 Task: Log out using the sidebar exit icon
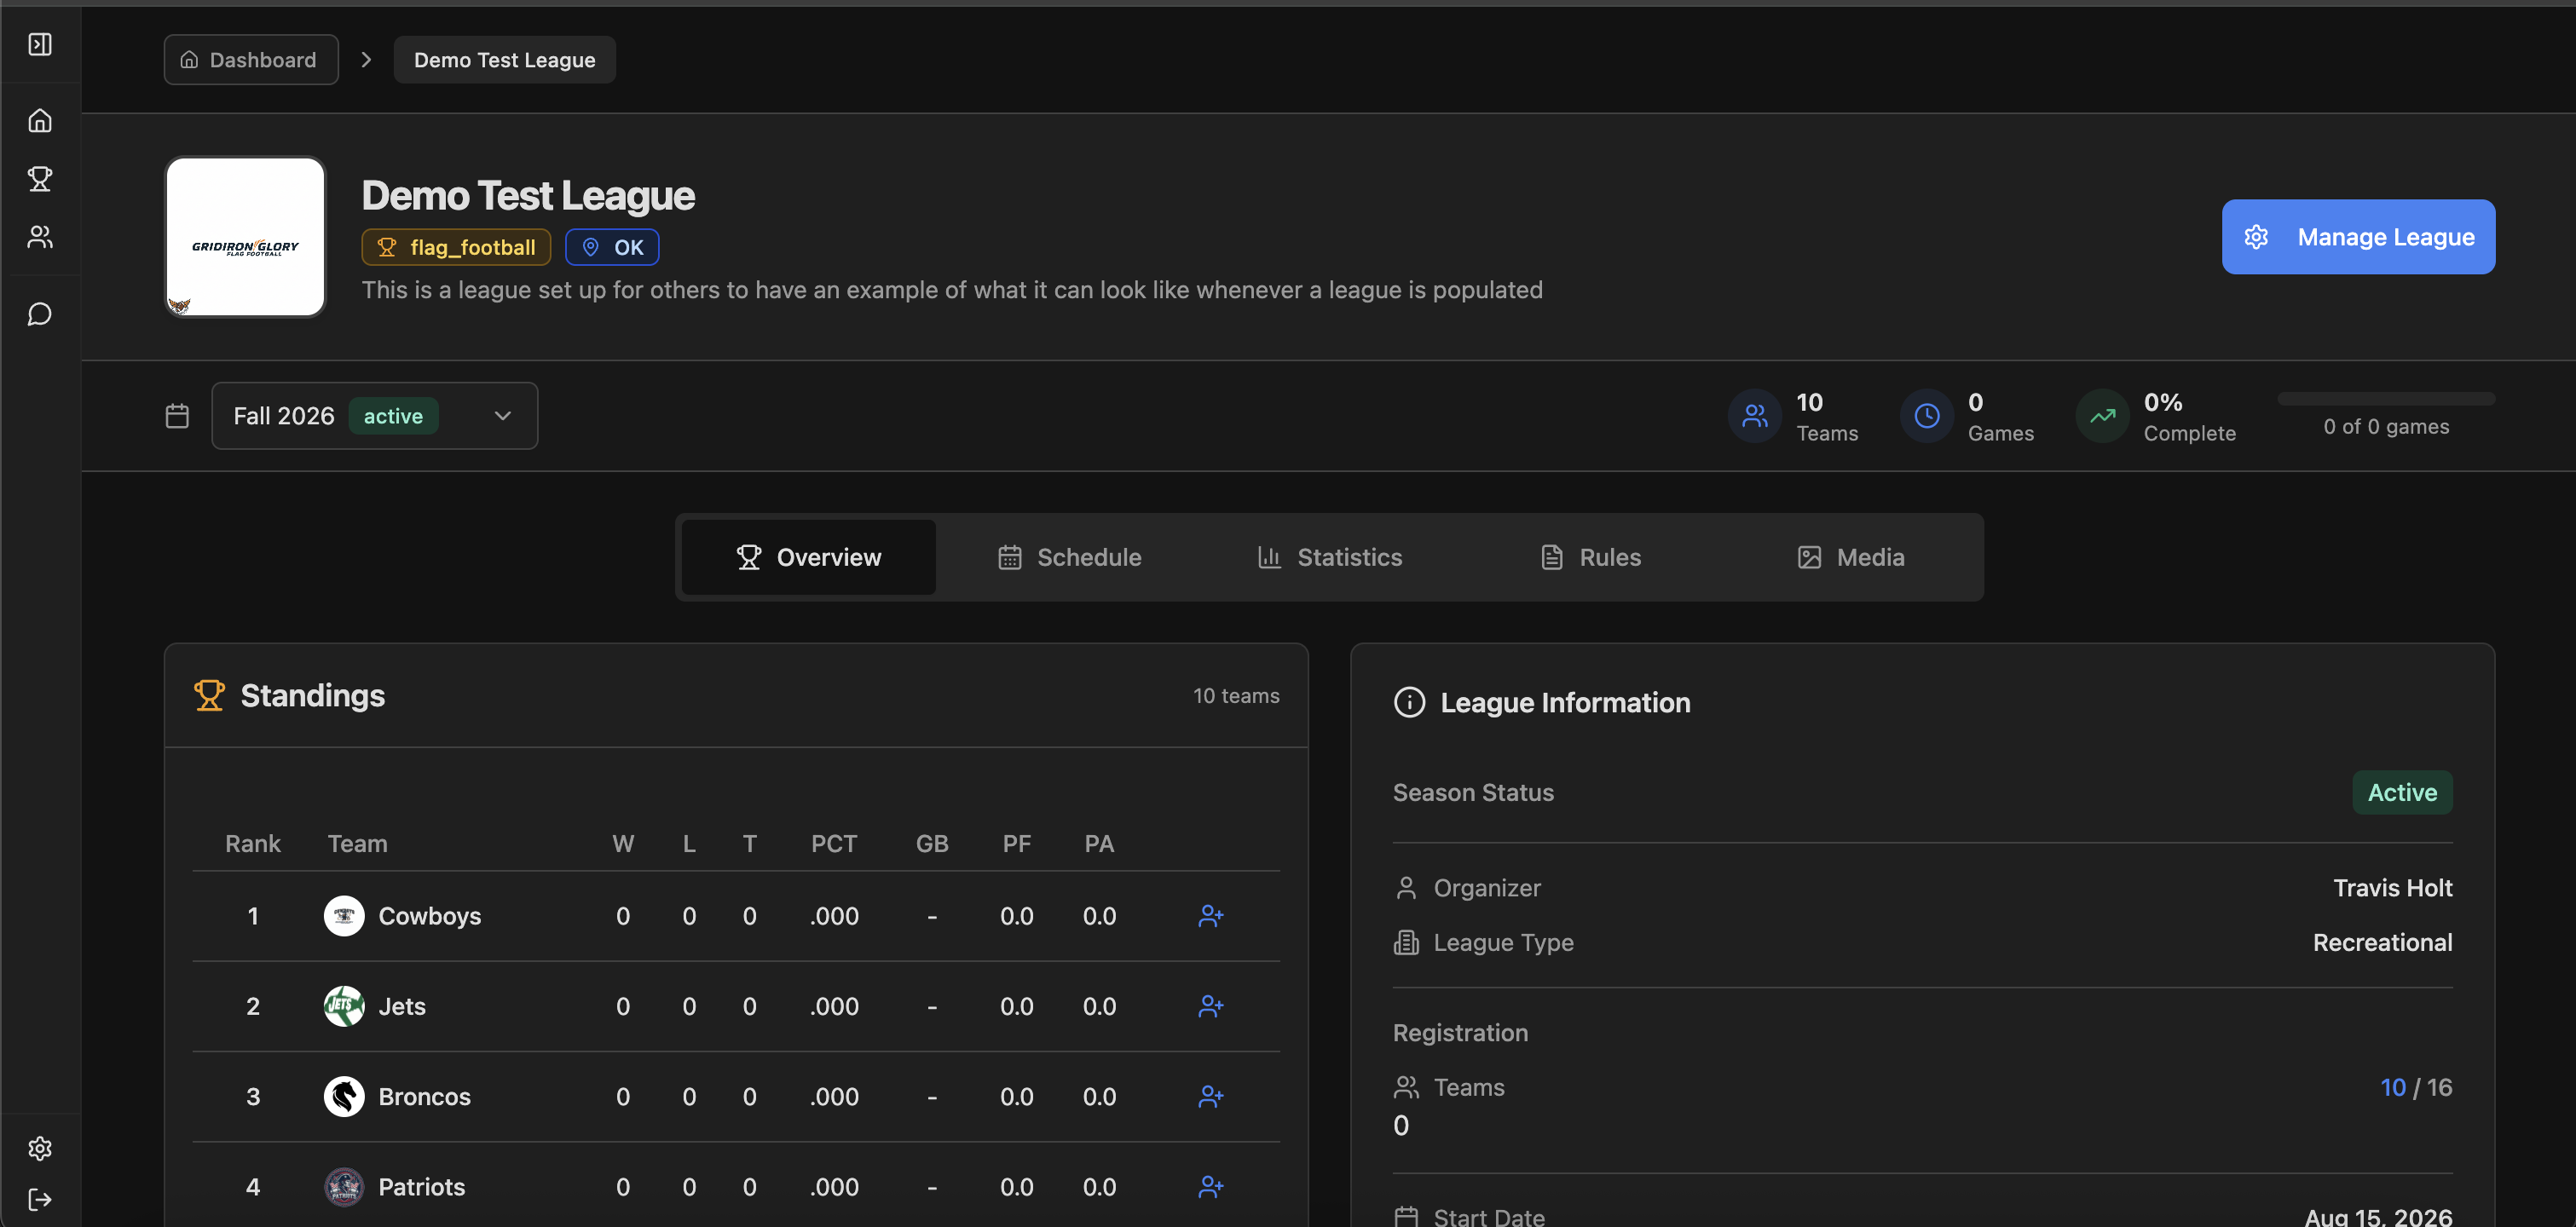pyautogui.click(x=40, y=1200)
